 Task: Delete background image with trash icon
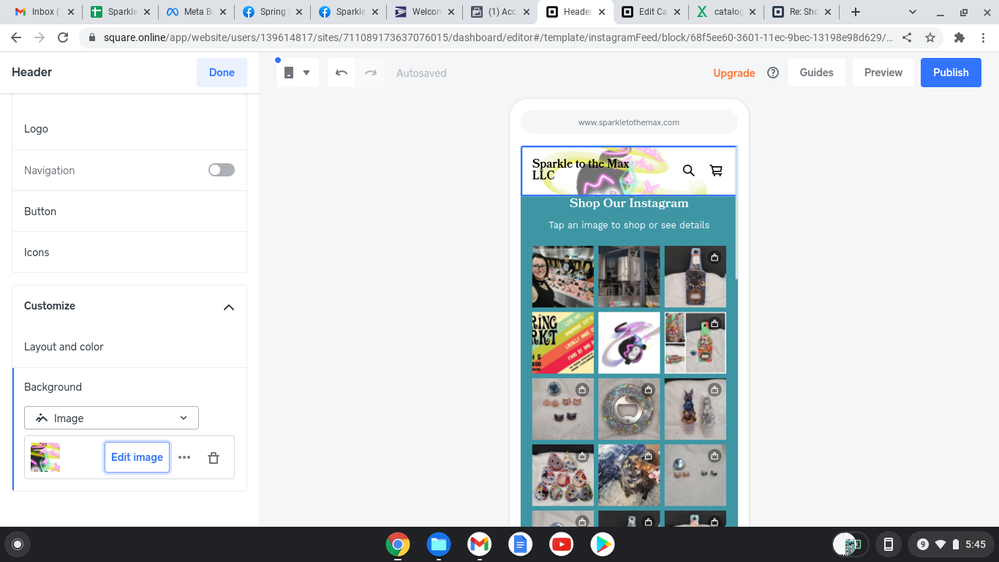click(x=213, y=458)
